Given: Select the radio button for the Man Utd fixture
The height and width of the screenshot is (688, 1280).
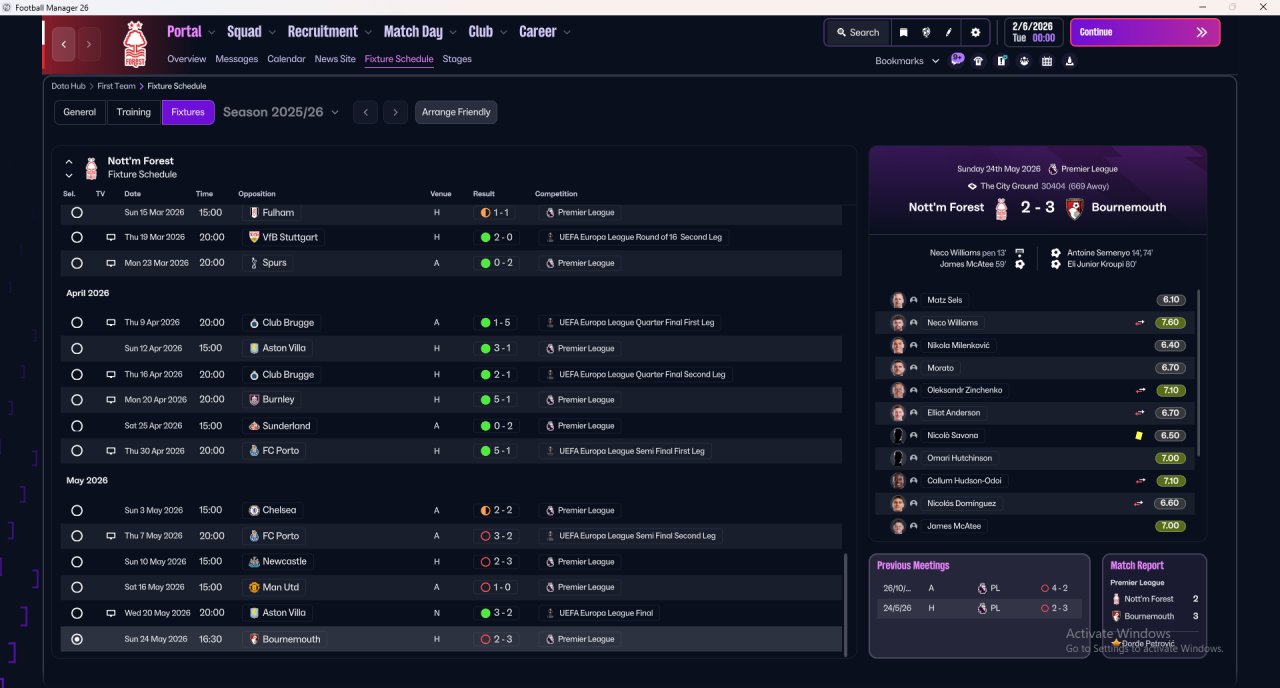Looking at the screenshot, I should pyautogui.click(x=77, y=587).
